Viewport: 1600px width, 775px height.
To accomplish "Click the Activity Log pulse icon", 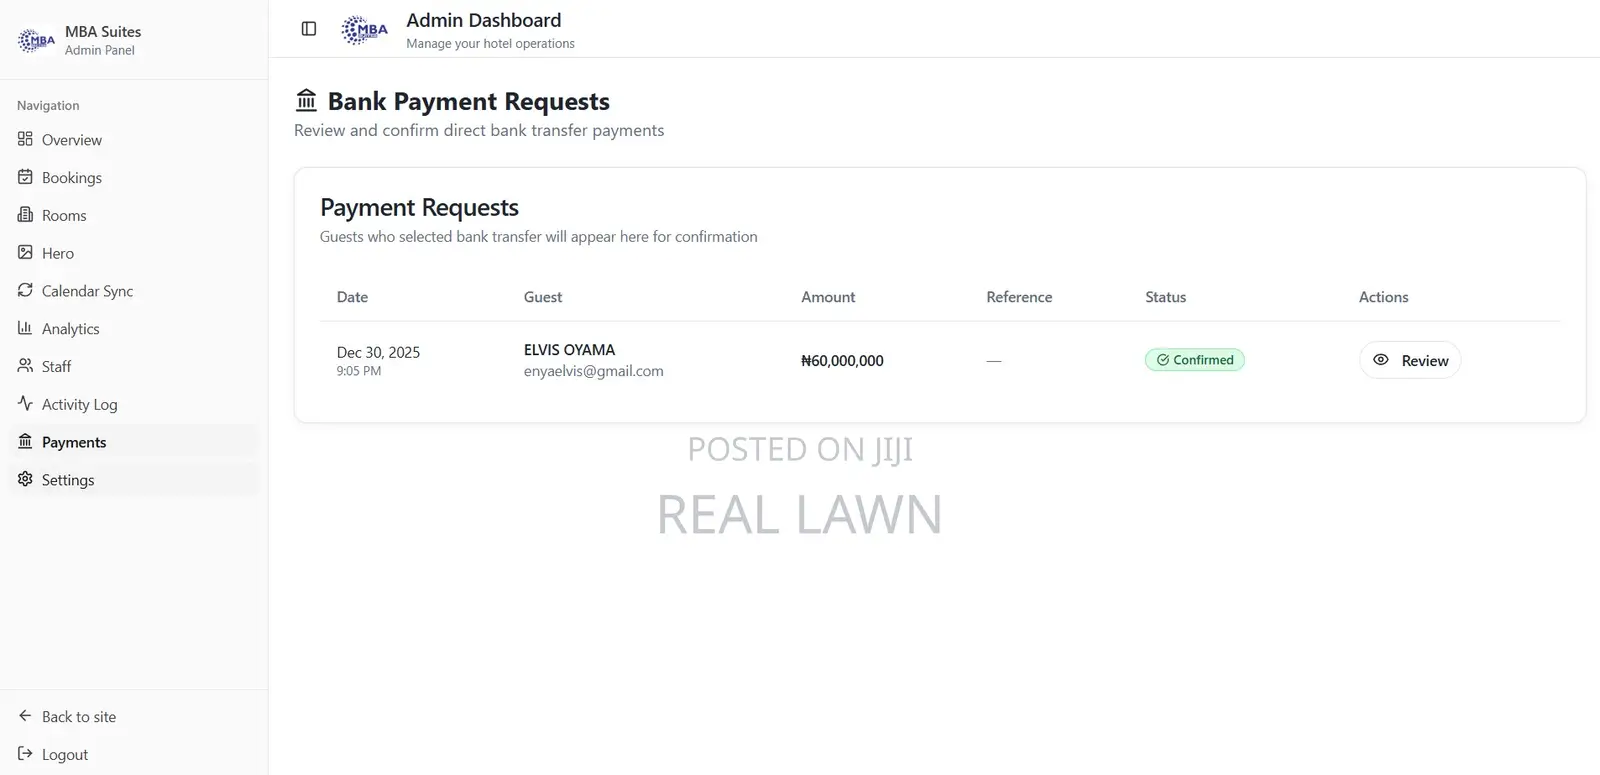I will 25,404.
